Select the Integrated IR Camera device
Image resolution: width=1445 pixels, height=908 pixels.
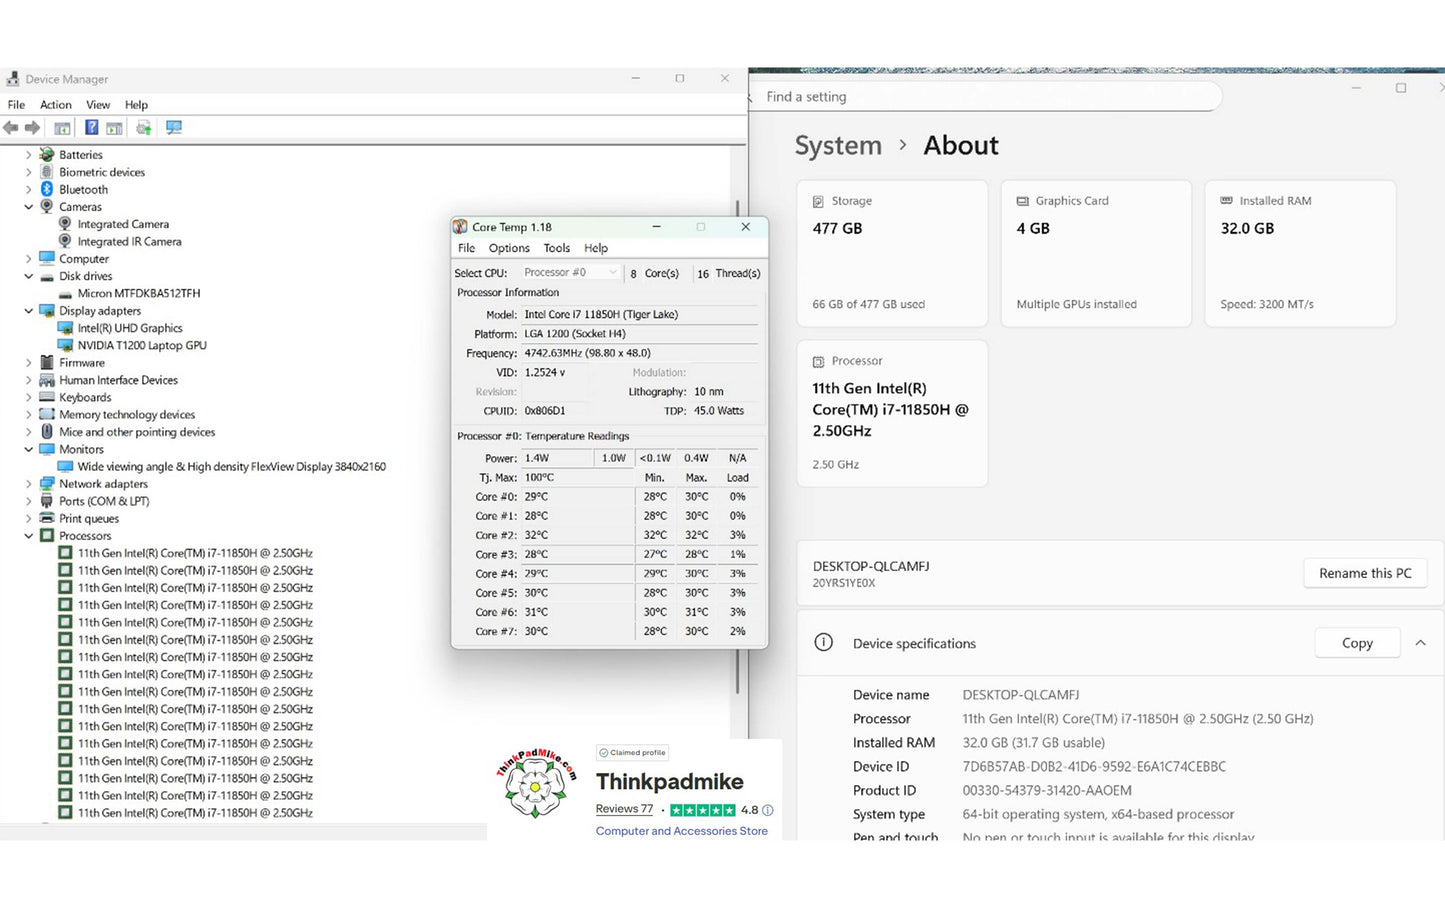point(129,241)
